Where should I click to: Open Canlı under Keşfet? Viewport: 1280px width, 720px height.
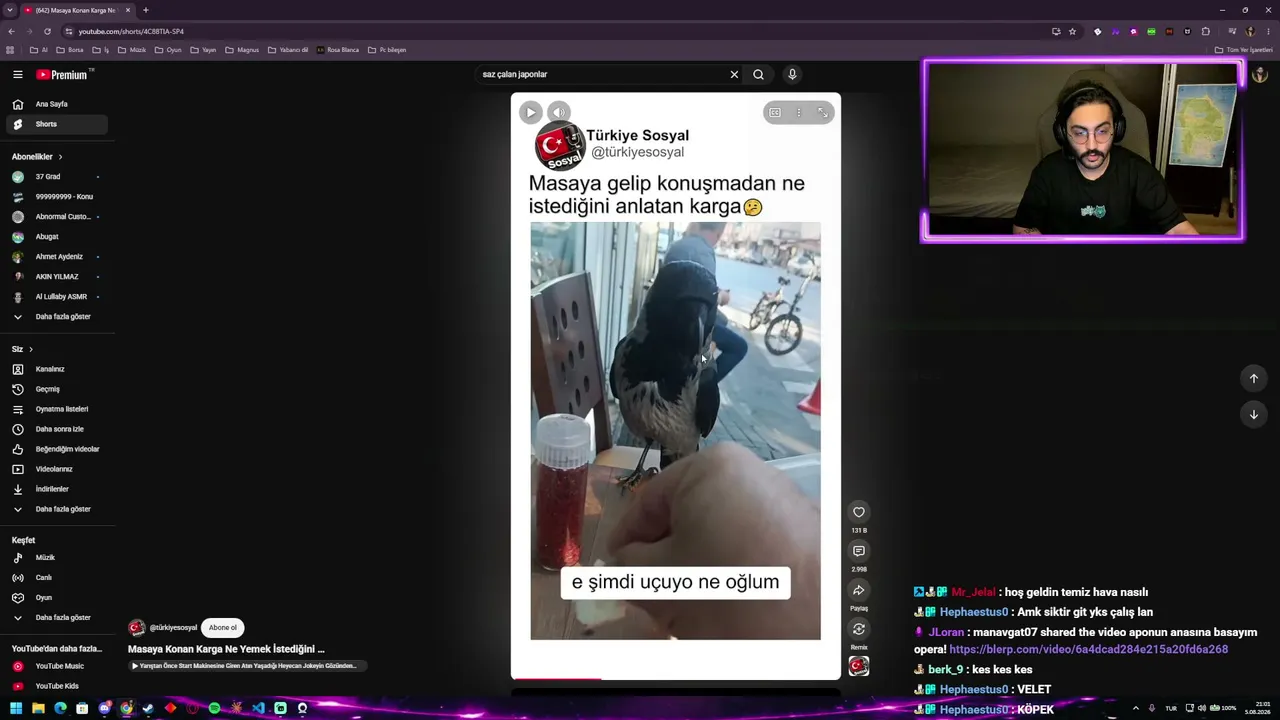click(56, 578)
